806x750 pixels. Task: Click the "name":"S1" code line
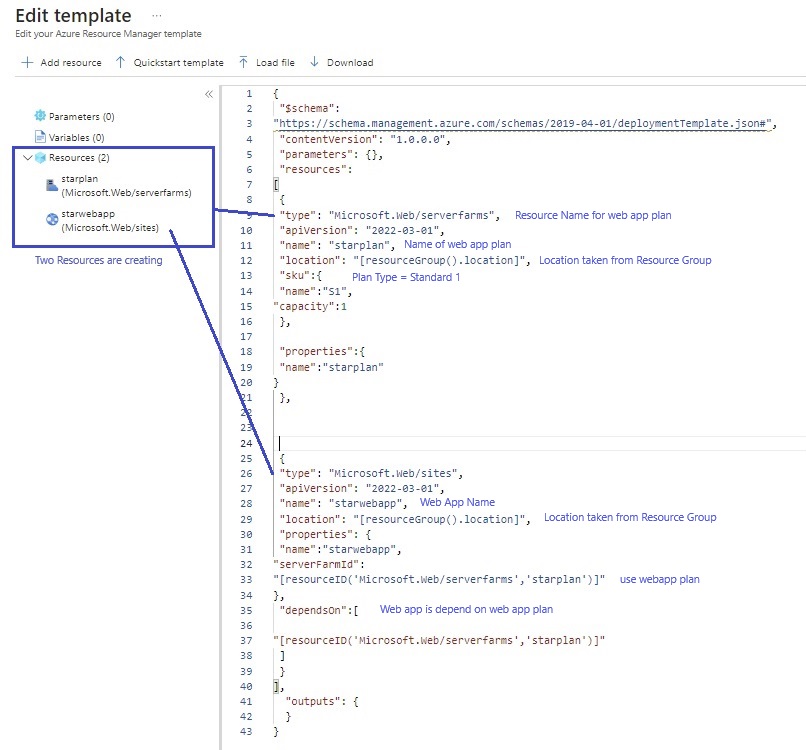tap(316, 291)
